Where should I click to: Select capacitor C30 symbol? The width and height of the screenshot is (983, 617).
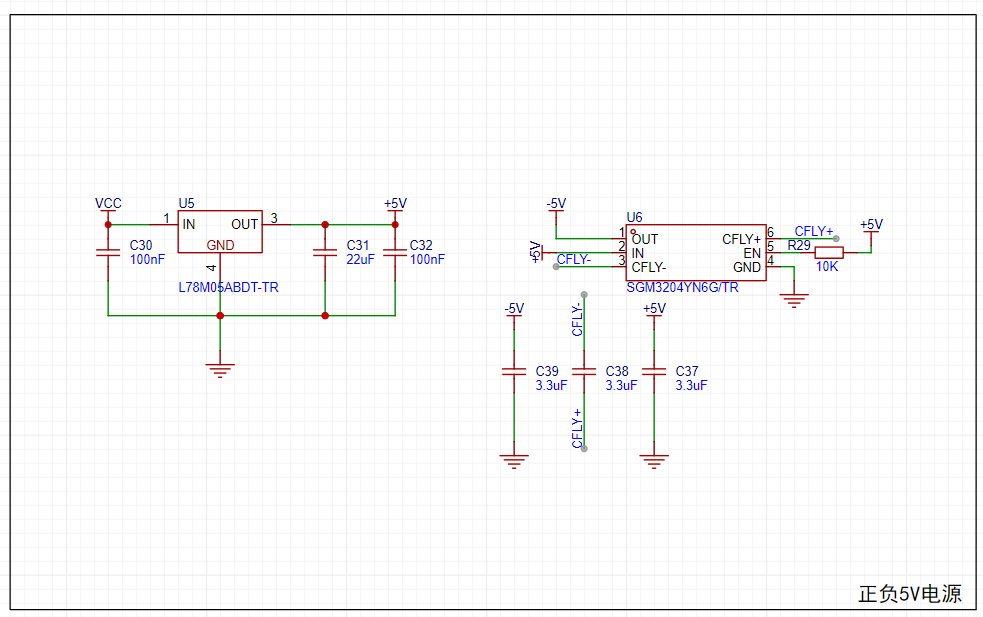coord(108,253)
